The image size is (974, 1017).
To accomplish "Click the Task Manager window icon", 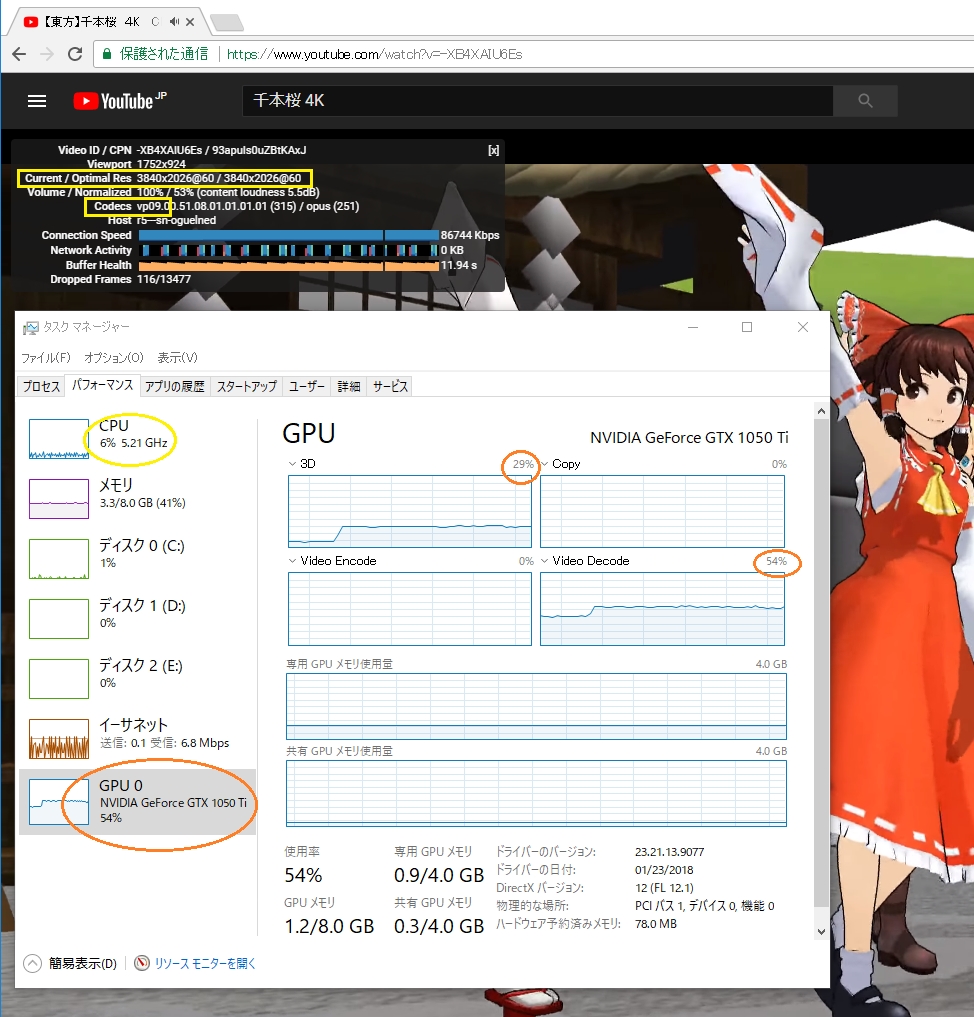I will point(30,328).
